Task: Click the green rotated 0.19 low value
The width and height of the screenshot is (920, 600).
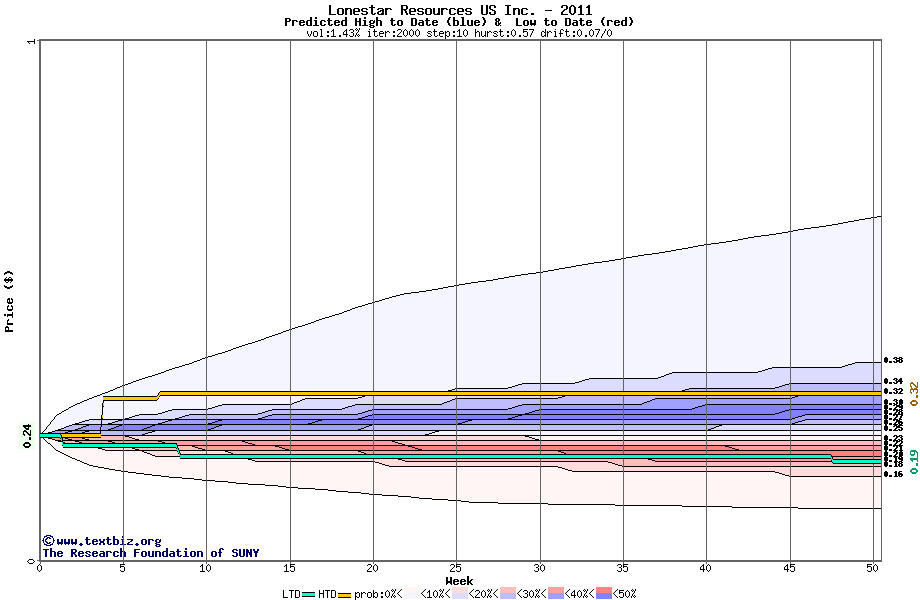Action: click(913, 462)
